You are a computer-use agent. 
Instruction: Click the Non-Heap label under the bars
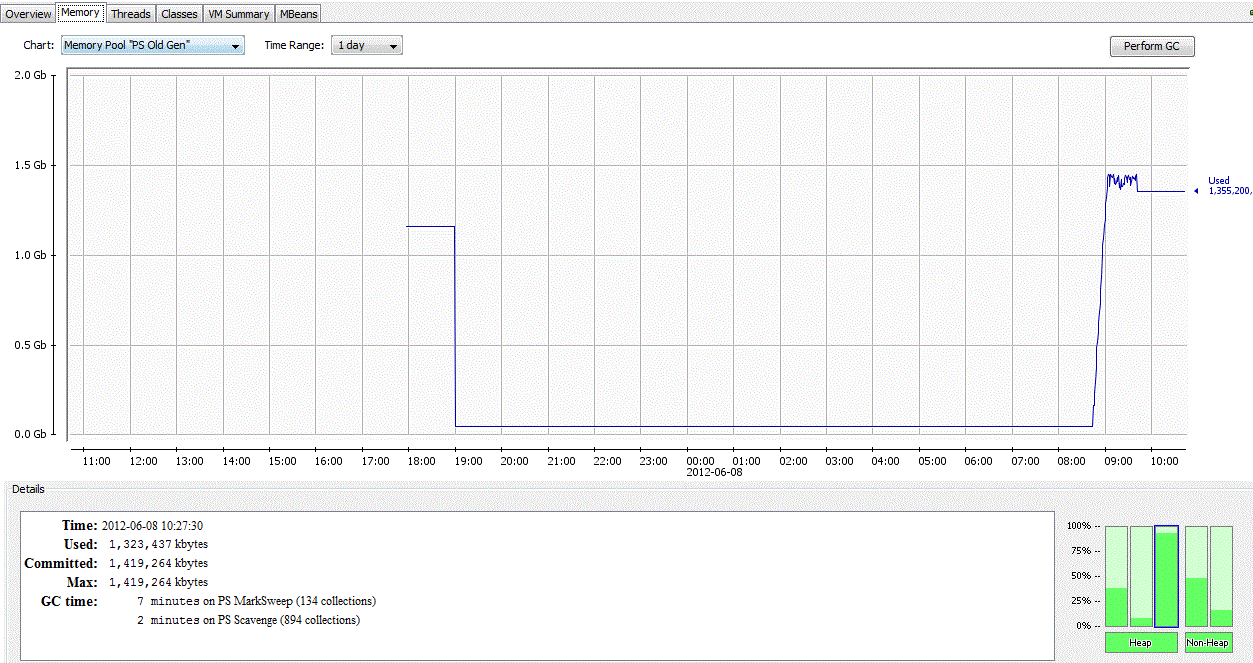(x=1208, y=642)
